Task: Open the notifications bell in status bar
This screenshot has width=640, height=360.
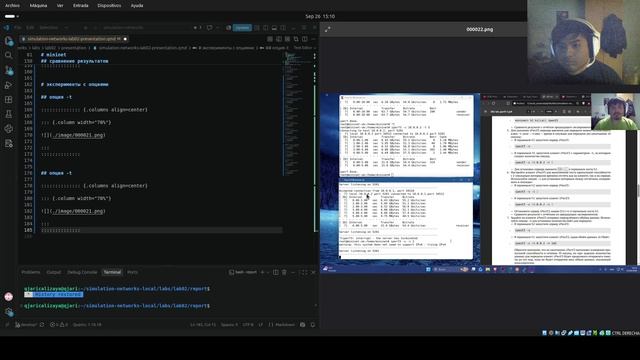Action: [x=313, y=325]
